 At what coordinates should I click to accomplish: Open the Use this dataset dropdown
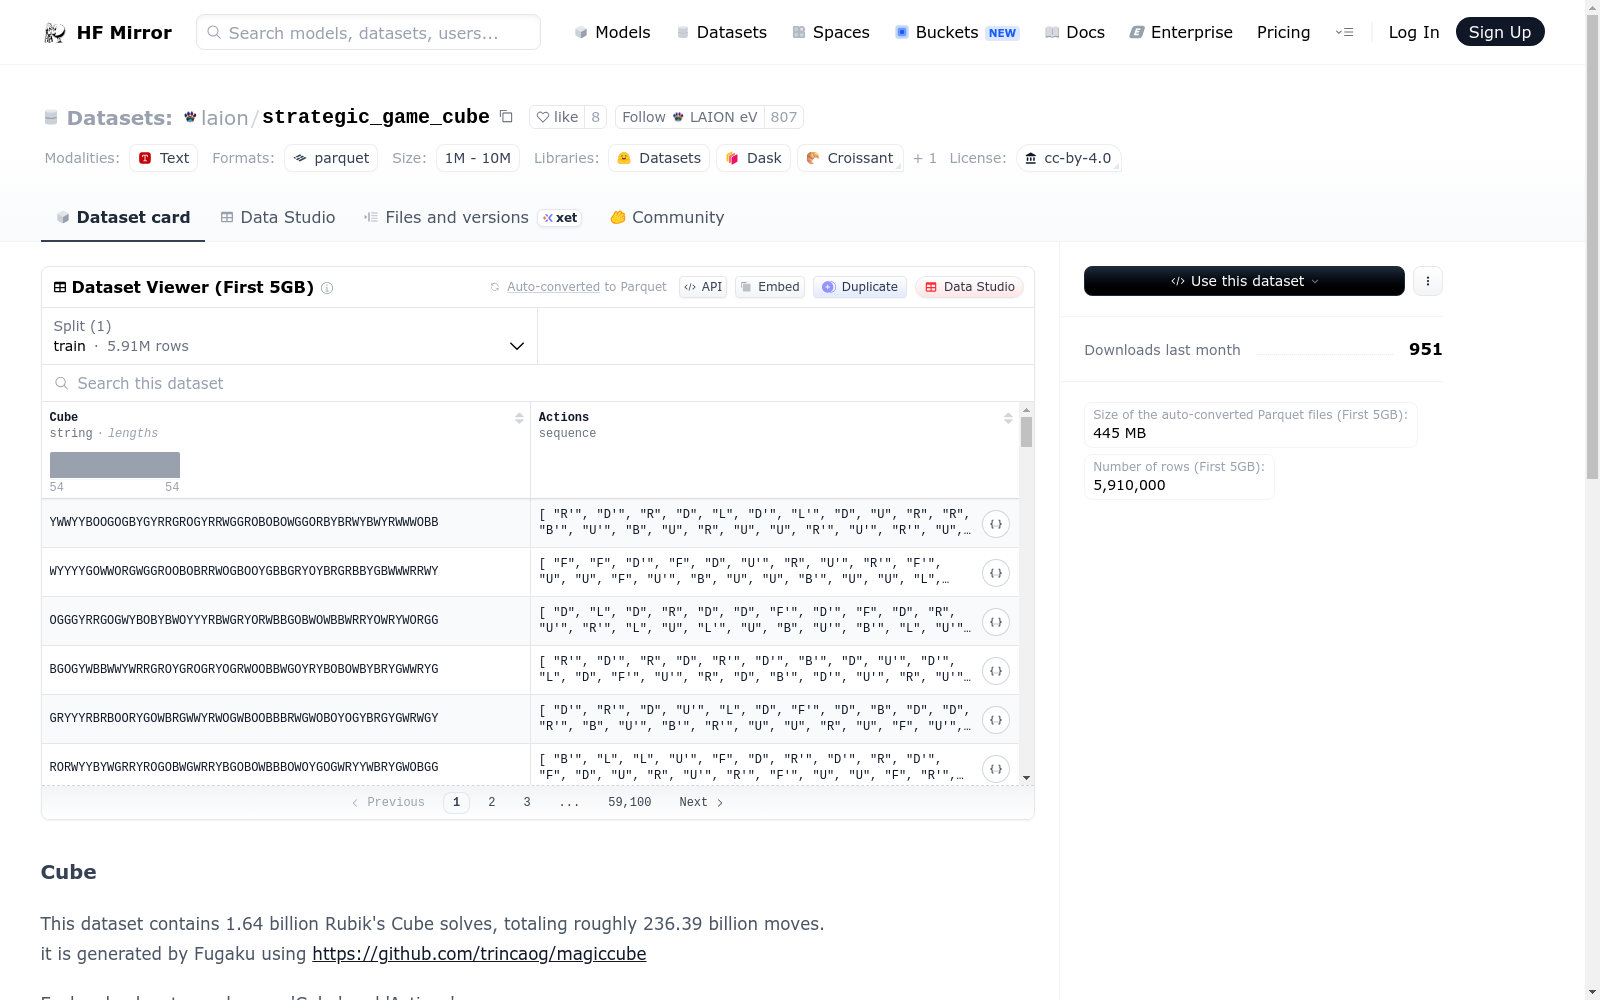coord(1244,281)
